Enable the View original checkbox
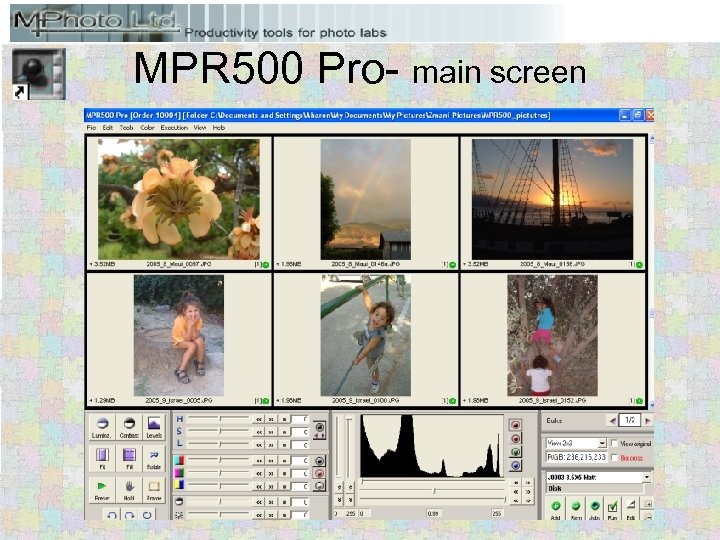The image size is (720, 540). 614,443
